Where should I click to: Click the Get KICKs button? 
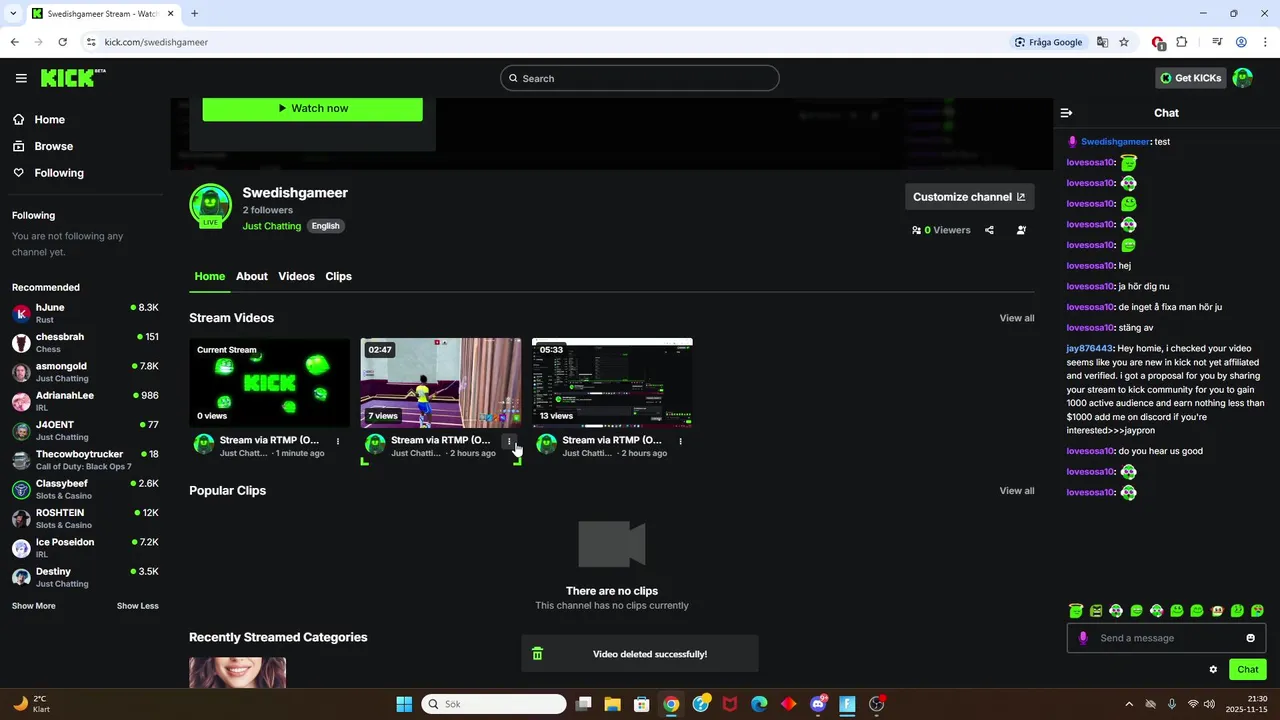coord(1190,78)
